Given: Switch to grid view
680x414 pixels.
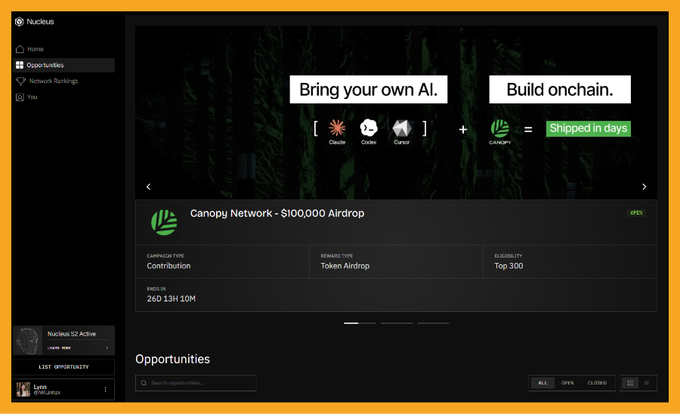Looking at the screenshot, I should click(x=630, y=383).
